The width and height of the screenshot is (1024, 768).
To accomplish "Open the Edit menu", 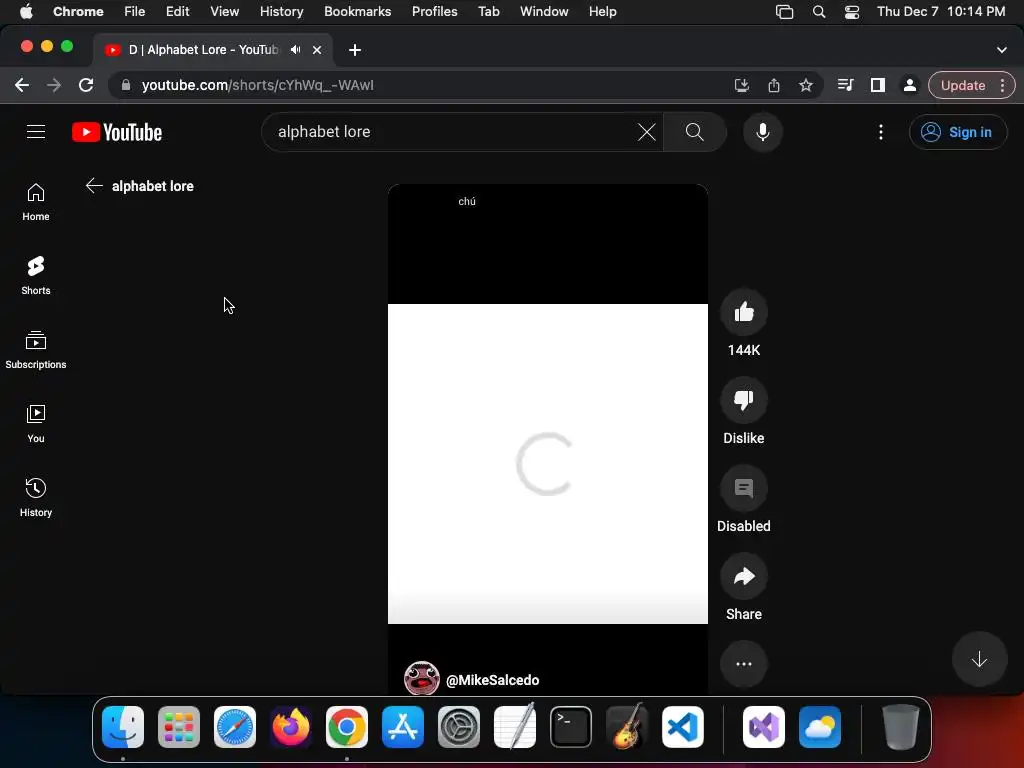I will [177, 12].
